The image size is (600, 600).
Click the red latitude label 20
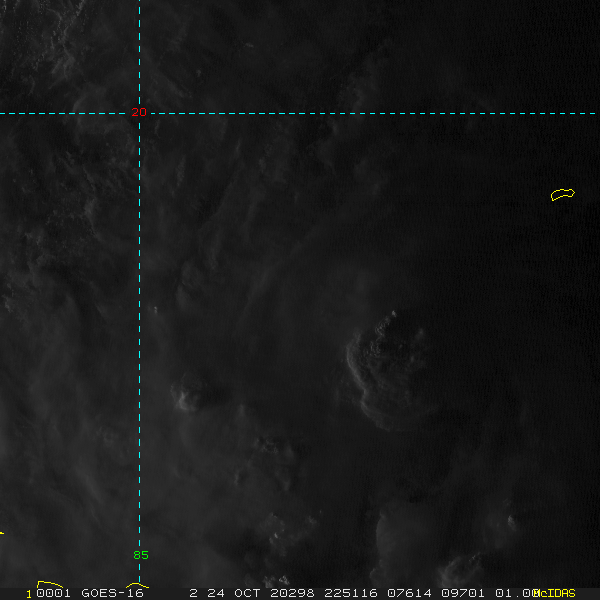(139, 112)
